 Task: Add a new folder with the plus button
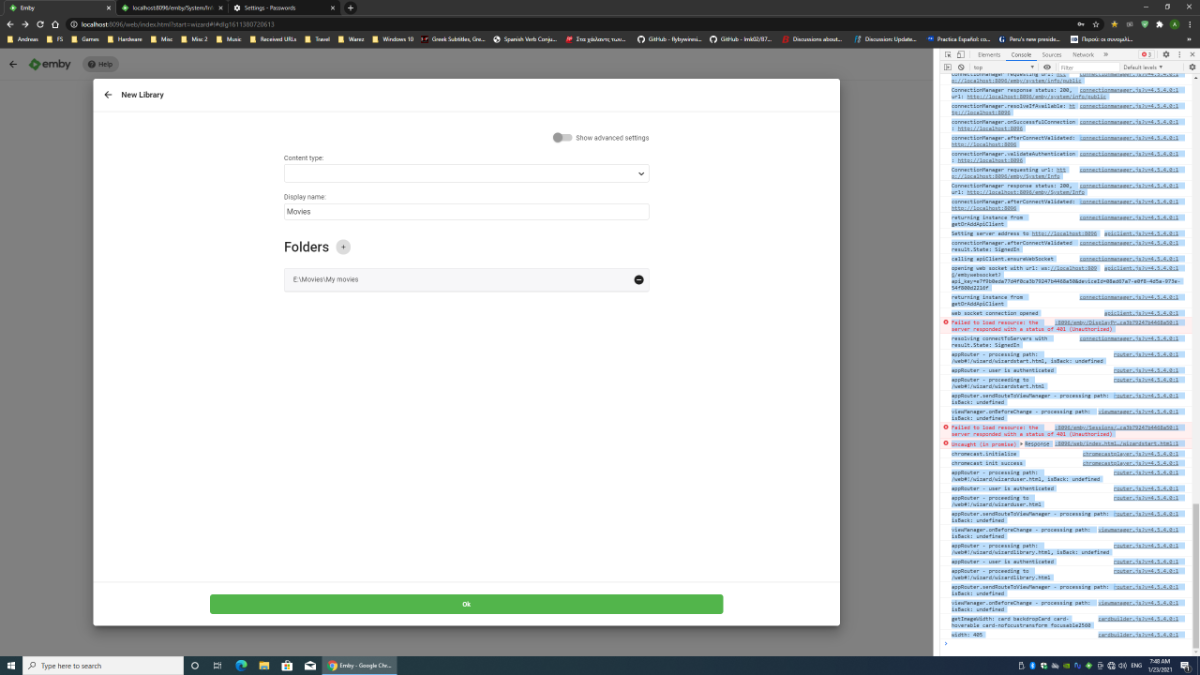[343, 247]
